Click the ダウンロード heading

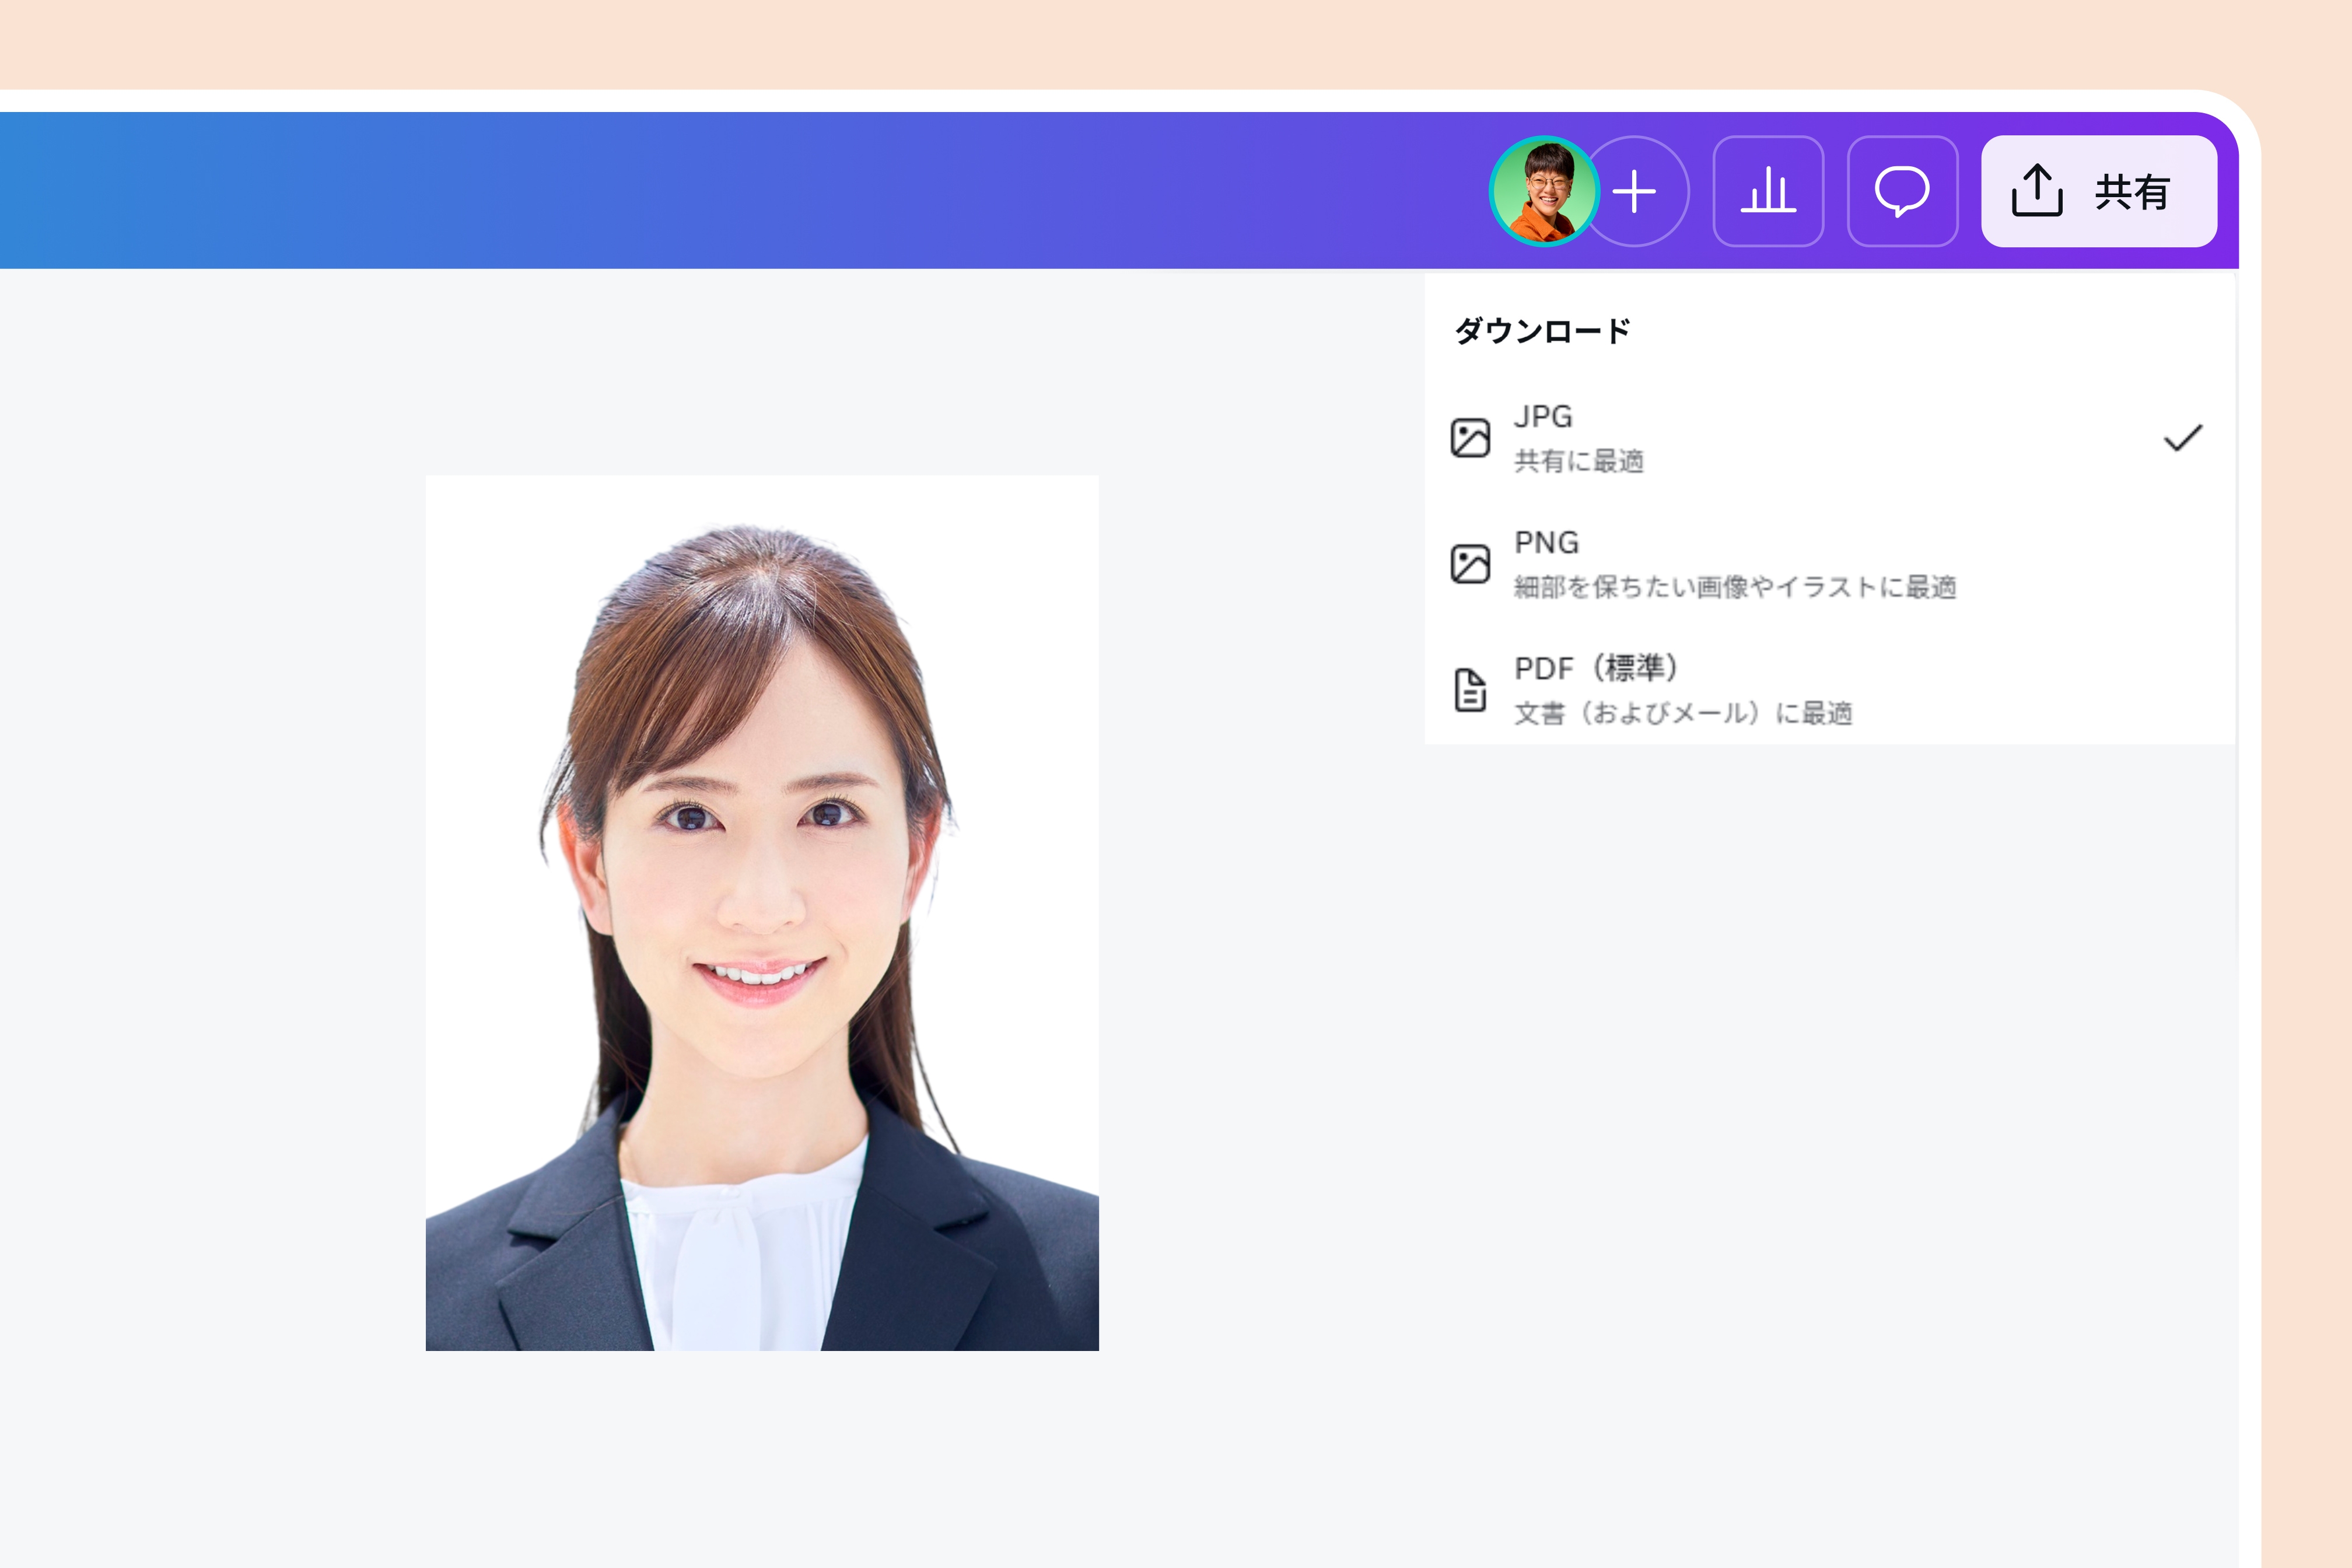[1542, 331]
